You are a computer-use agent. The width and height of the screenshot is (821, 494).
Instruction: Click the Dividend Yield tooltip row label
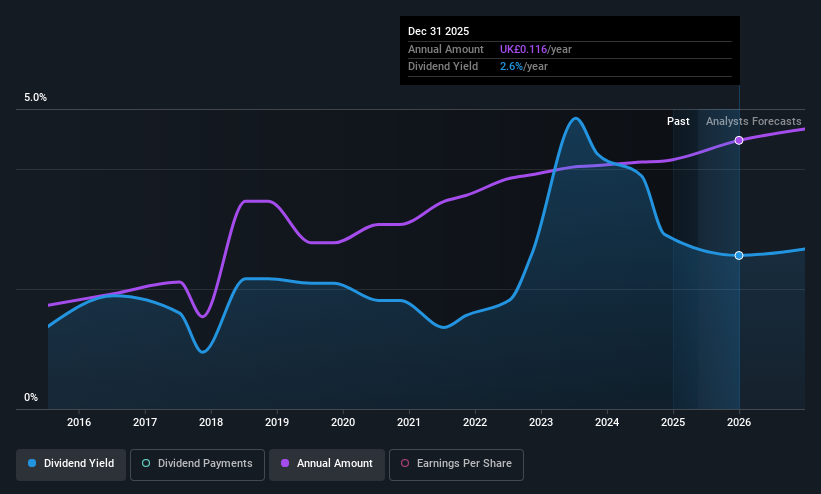point(443,67)
